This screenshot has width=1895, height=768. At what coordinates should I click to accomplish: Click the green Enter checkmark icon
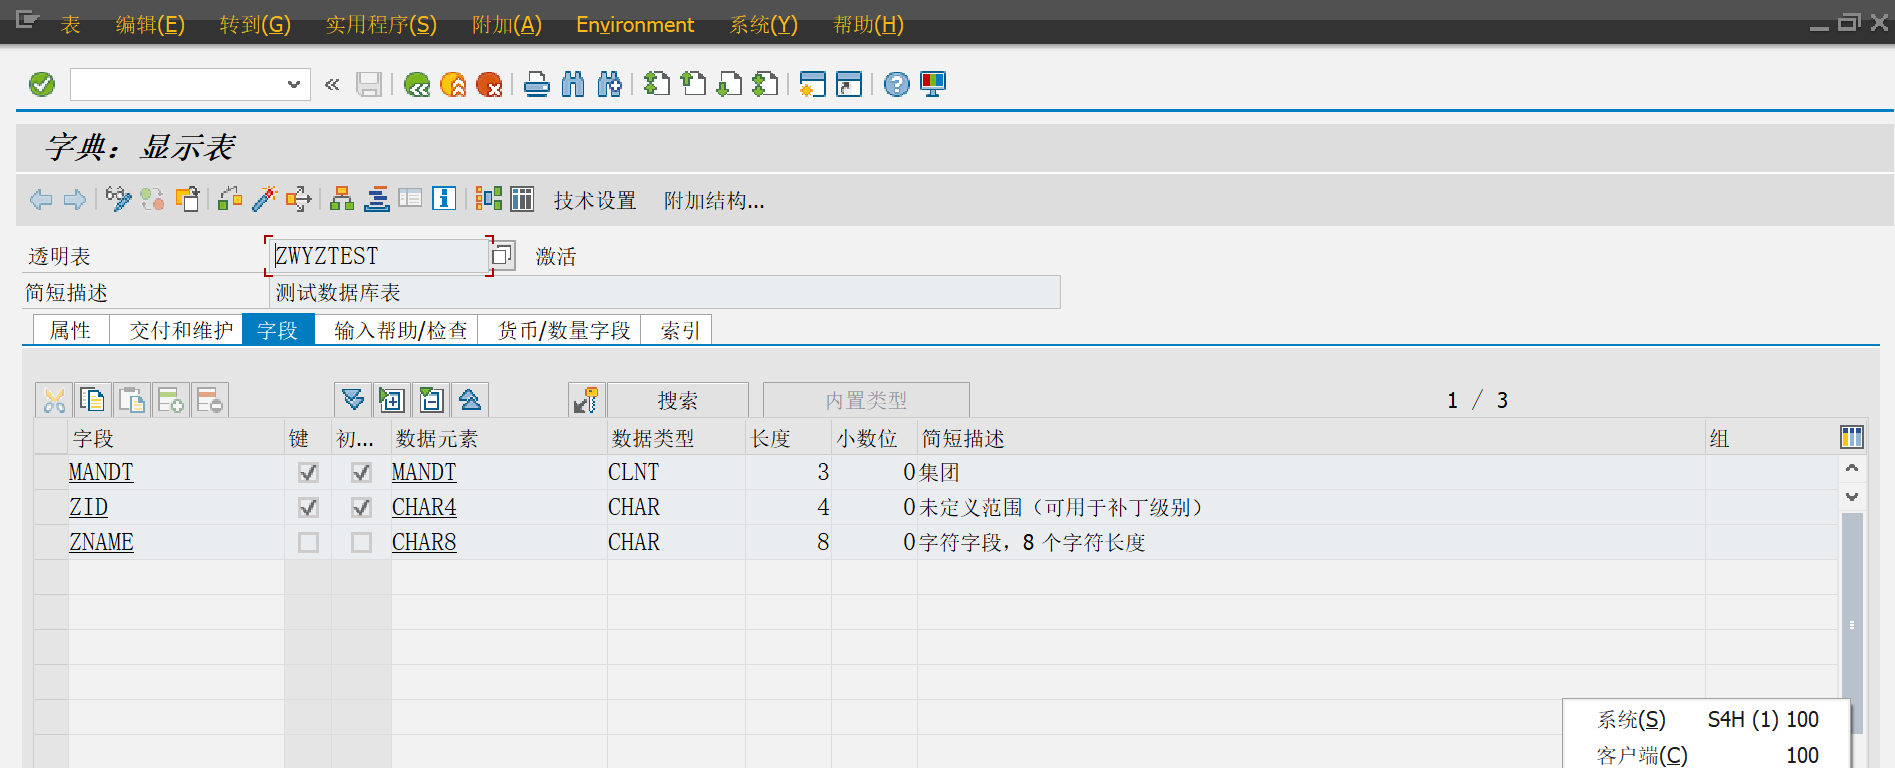click(42, 85)
